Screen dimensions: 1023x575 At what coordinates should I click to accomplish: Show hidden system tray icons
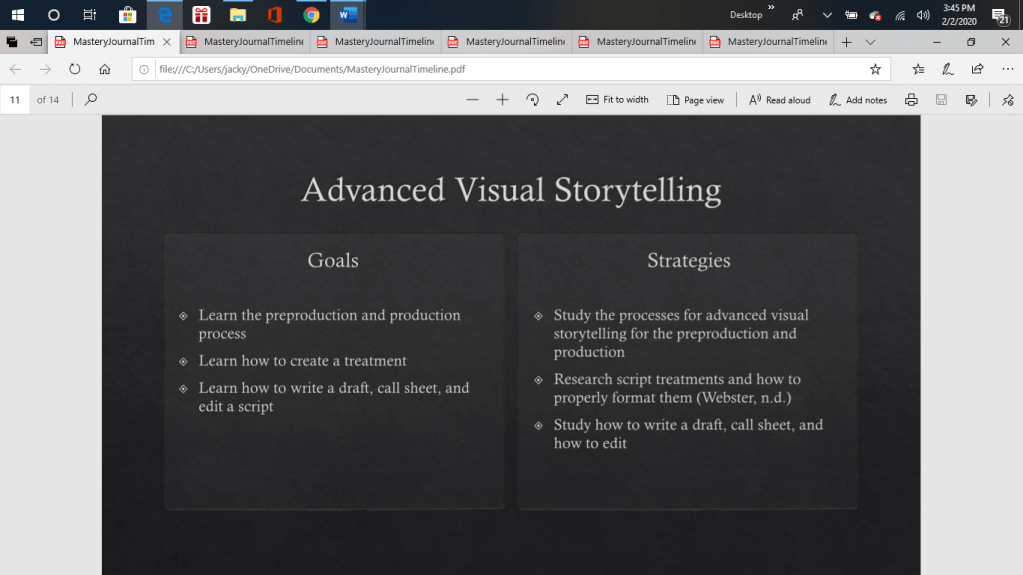[x=827, y=15]
